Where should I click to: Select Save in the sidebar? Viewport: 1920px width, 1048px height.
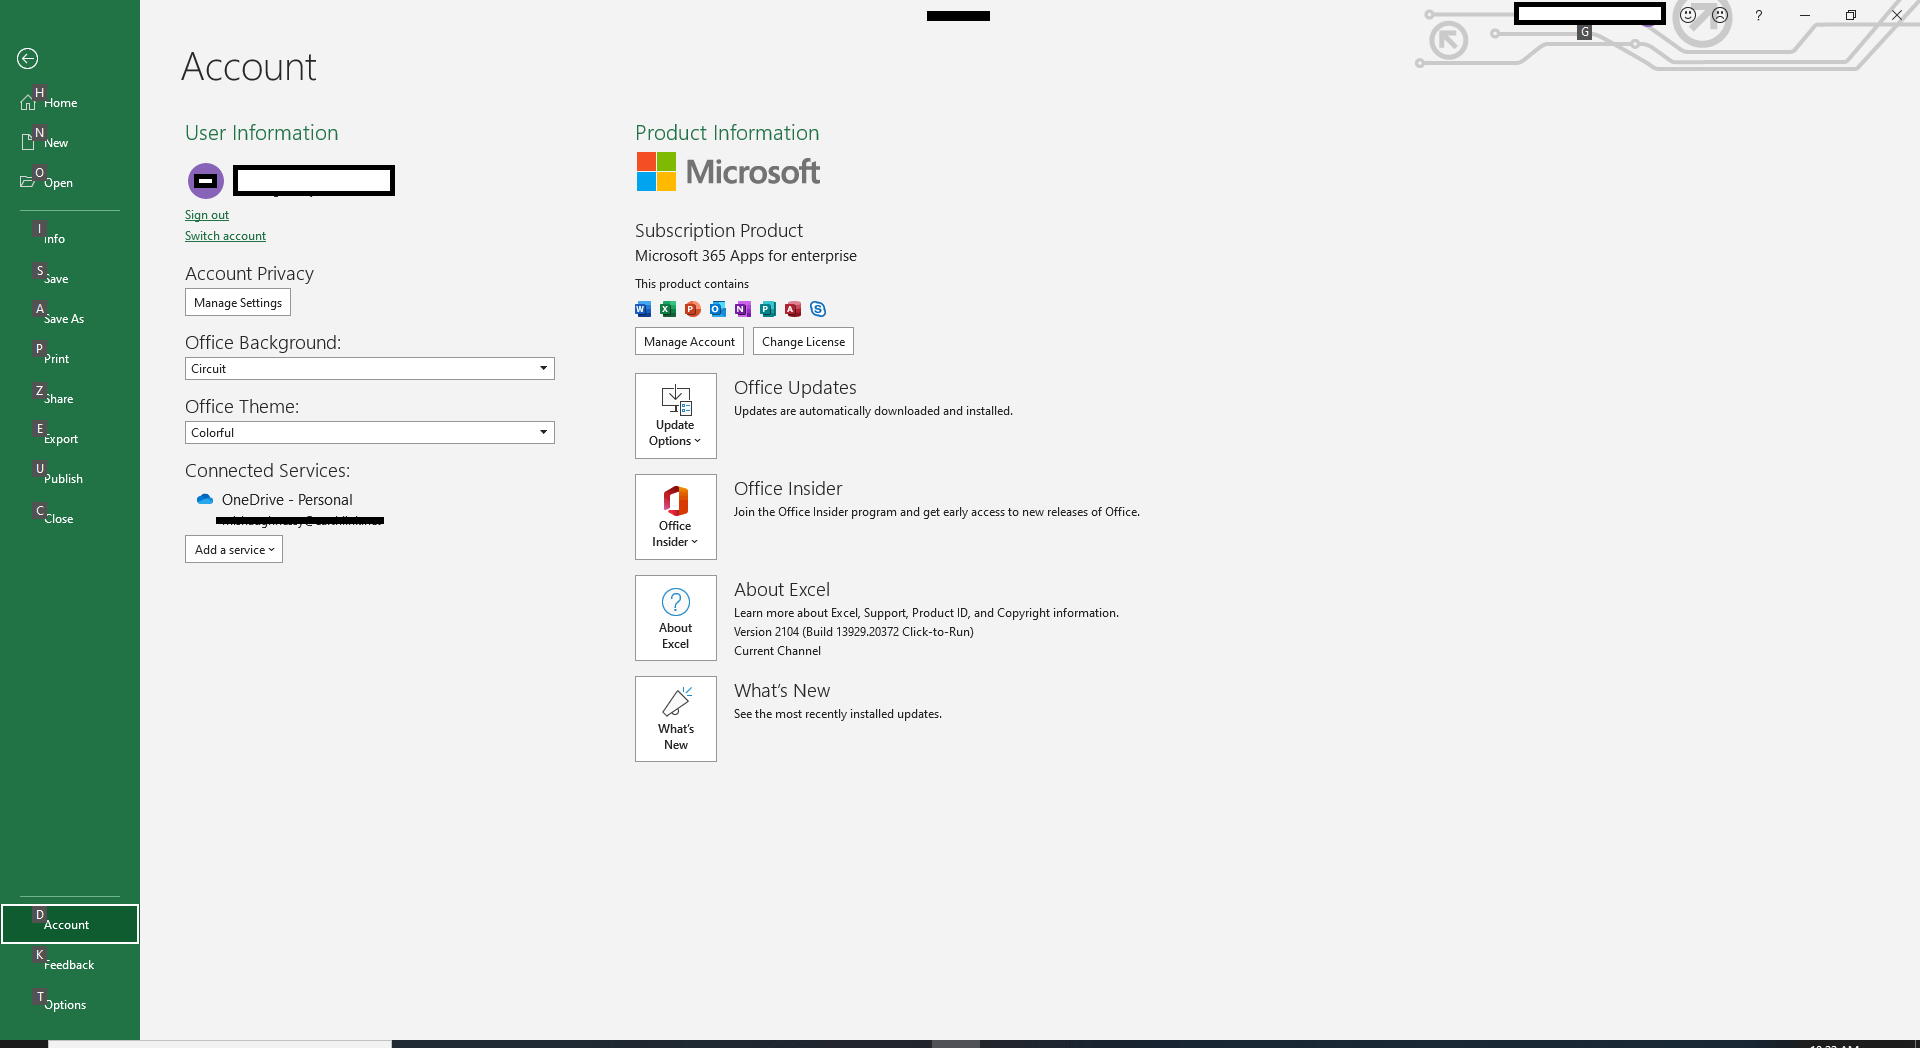point(70,278)
